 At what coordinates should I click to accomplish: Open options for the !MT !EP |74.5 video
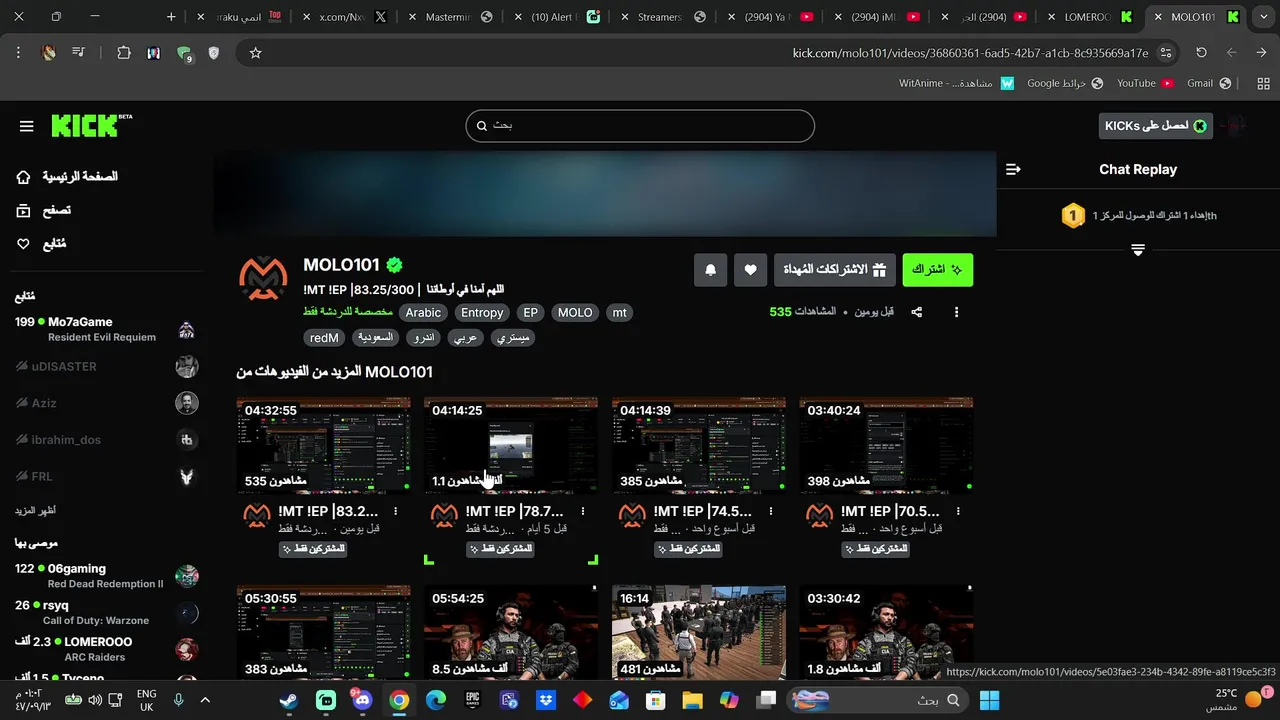[x=771, y=511]
